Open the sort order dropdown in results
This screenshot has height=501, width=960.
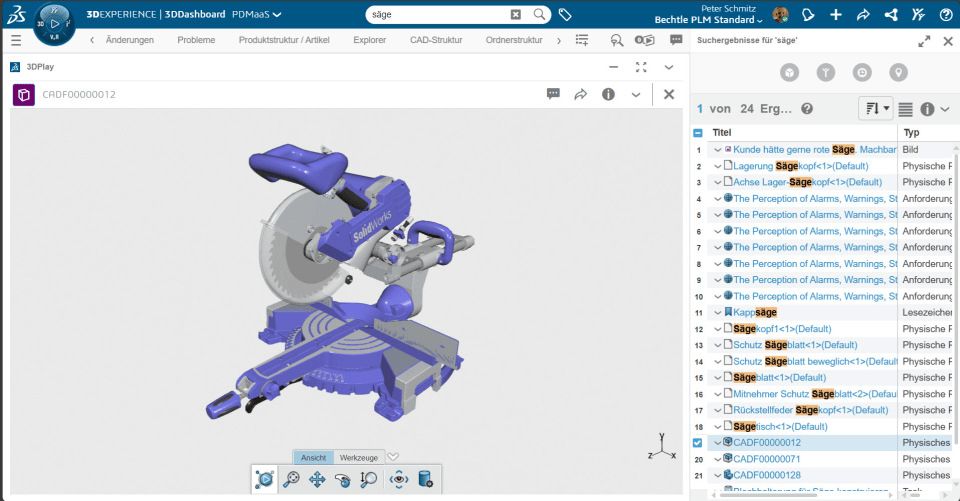tap(875, 108)
